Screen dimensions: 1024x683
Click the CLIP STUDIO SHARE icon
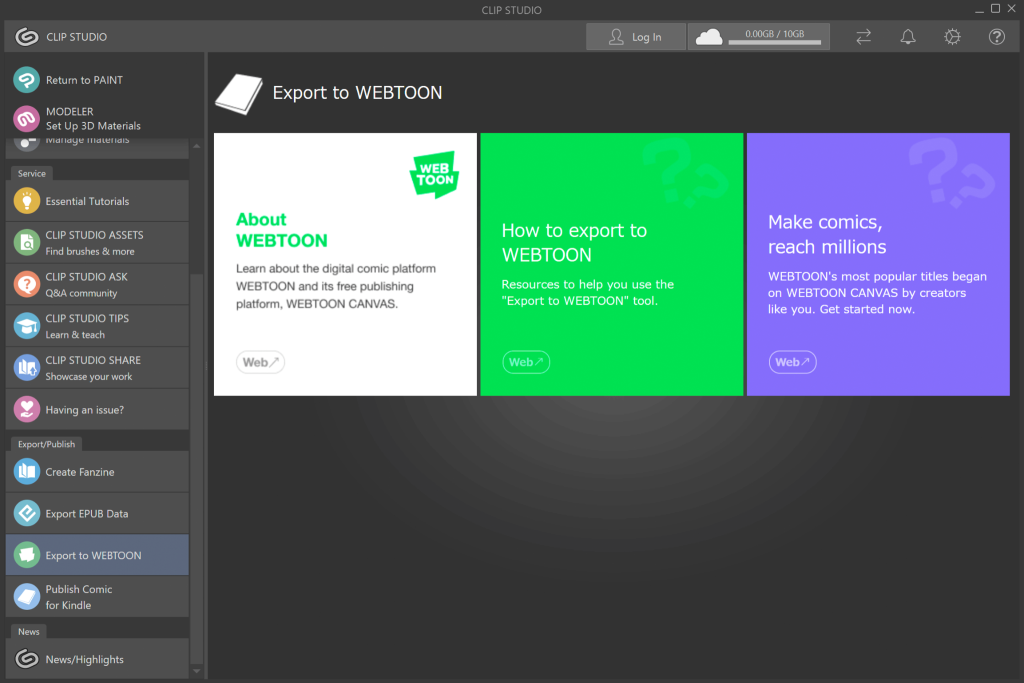[x=27, y=368]
